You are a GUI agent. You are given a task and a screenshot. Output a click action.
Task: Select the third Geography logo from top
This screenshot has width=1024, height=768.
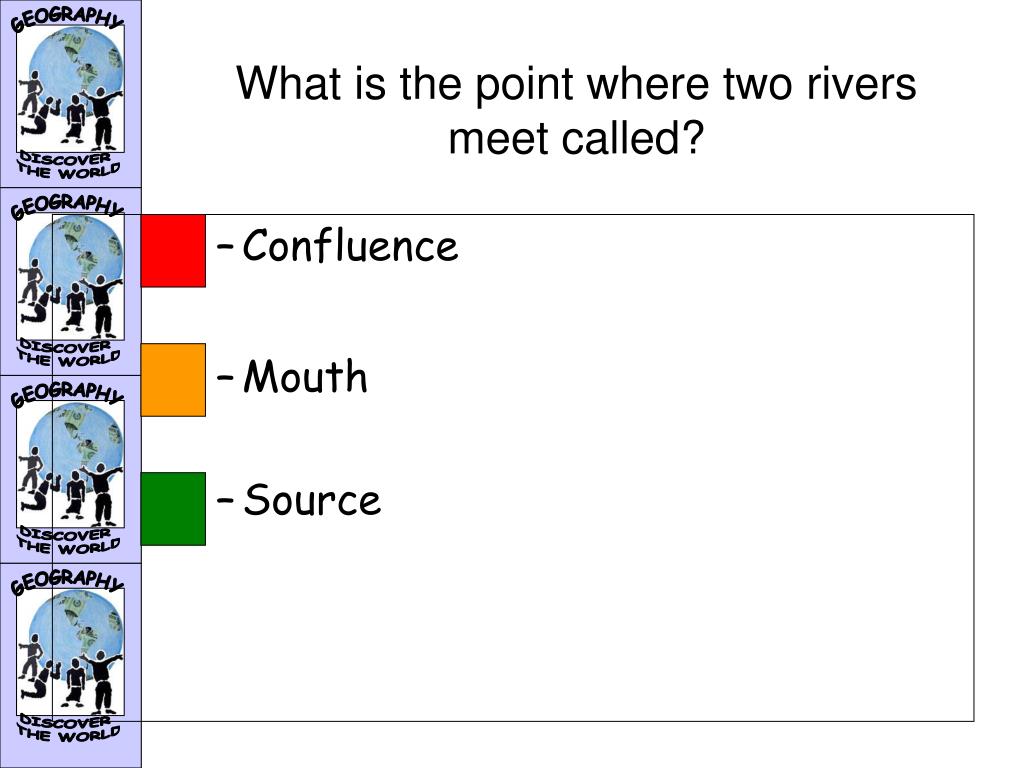[71, 470]
